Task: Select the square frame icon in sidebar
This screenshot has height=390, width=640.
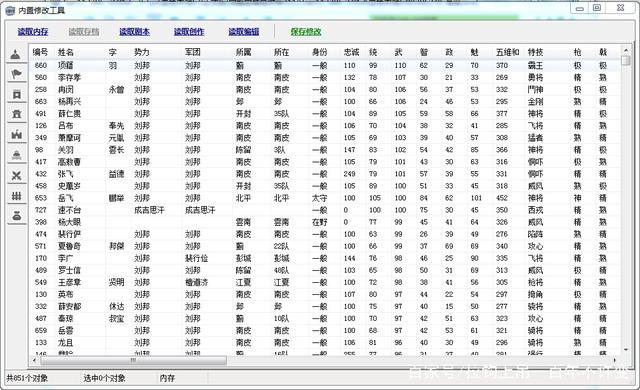Action: (16, 95)
